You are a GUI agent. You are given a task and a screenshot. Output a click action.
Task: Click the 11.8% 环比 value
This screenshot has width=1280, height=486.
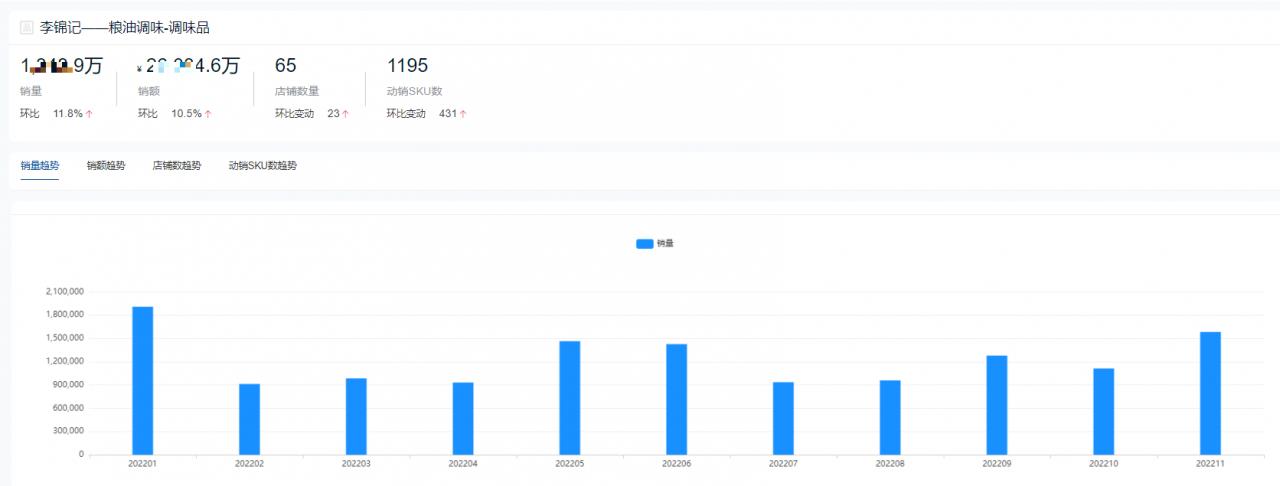pos(68,114)
